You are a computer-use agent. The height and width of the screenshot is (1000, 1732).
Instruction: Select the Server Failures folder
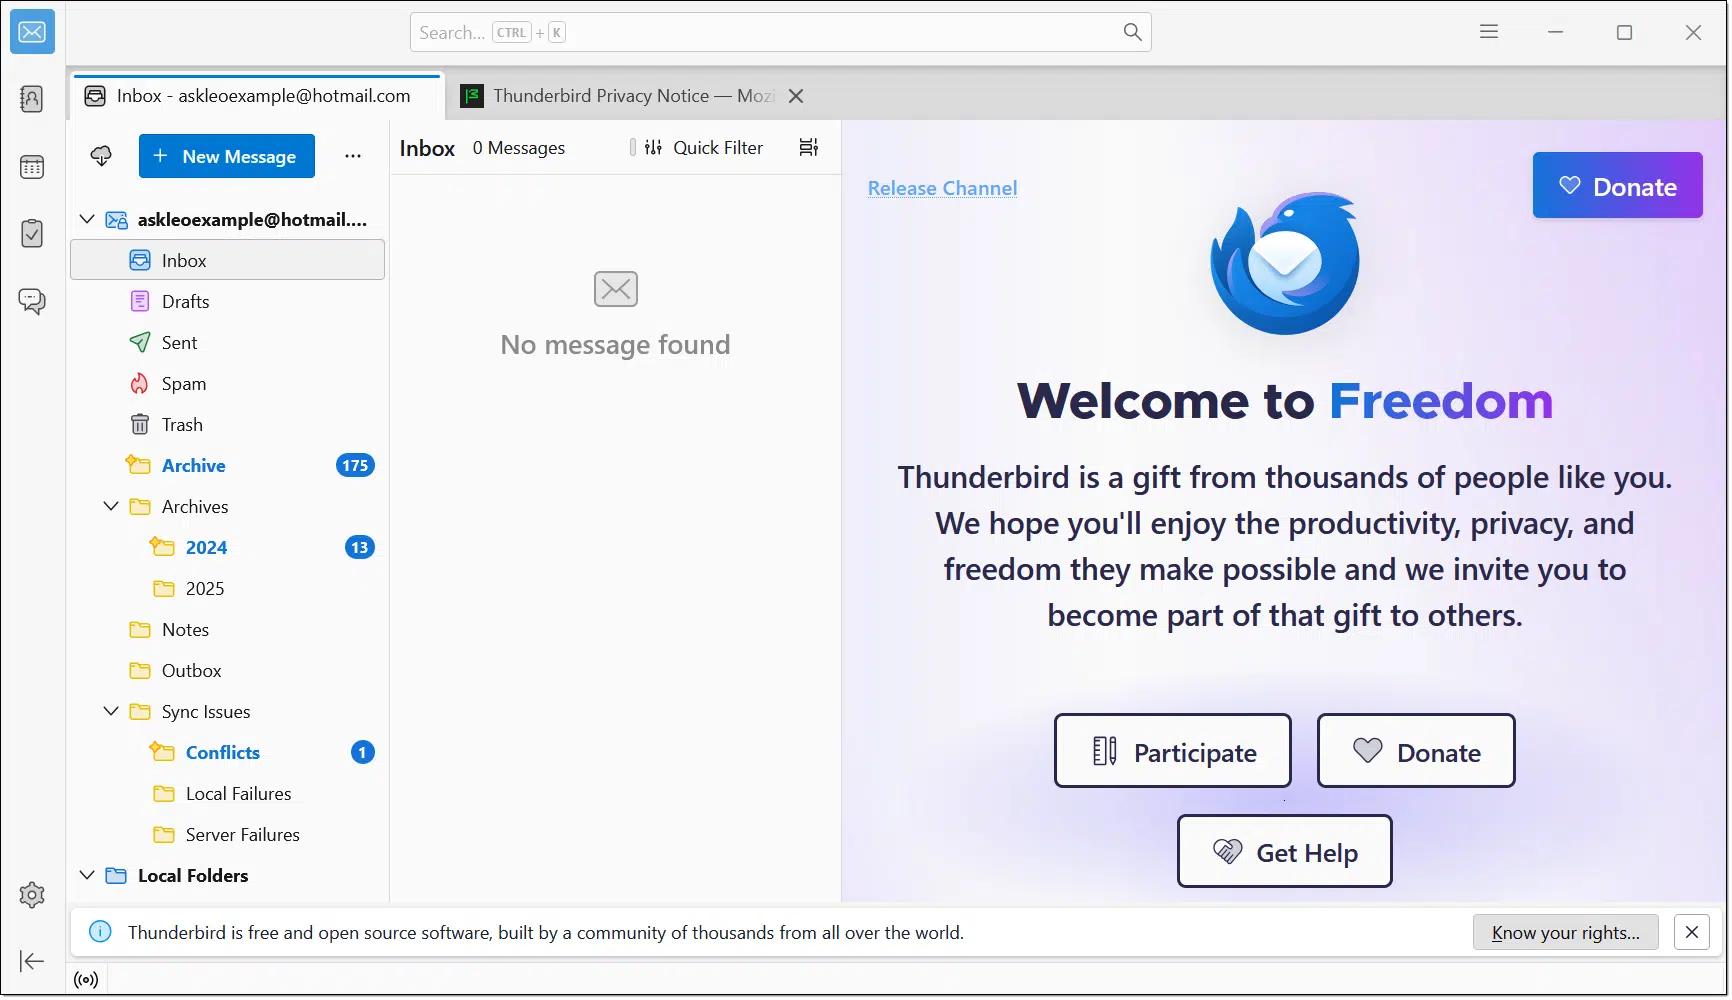tap(228, 834)
